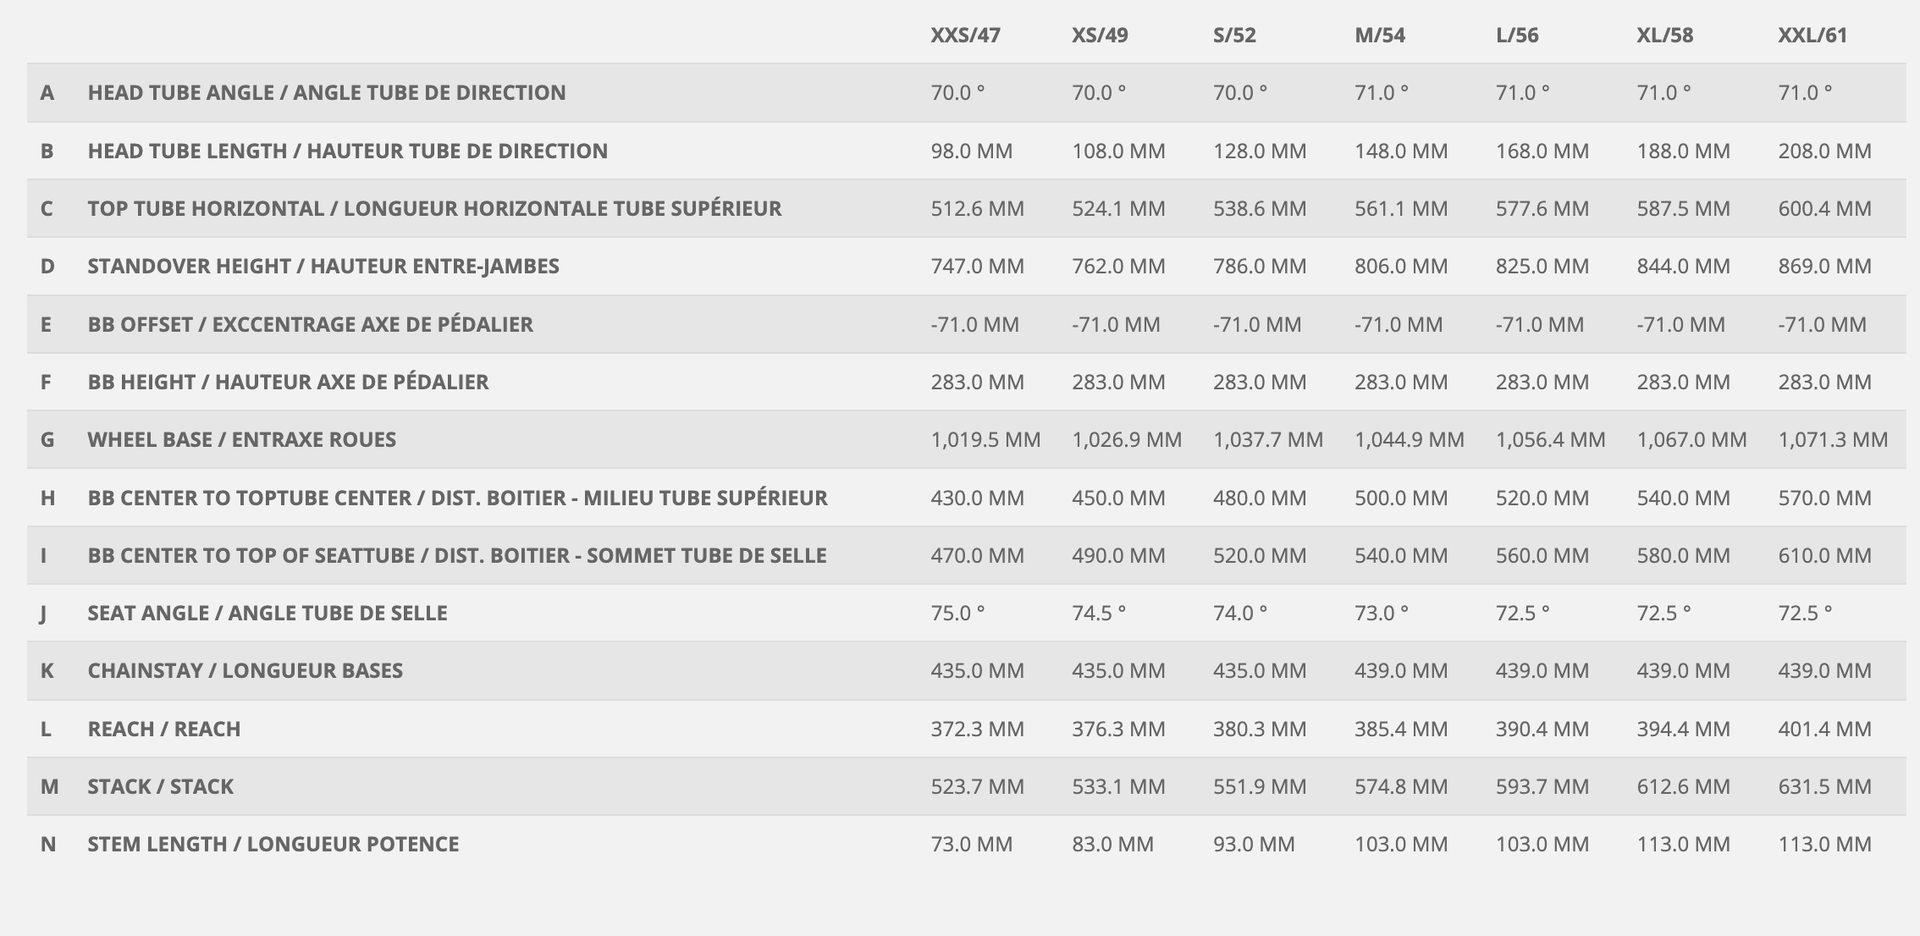This screenshot has width=1920, height=936.
Task: Select the 75.0° seat angle value
Action: click(957, 613)
